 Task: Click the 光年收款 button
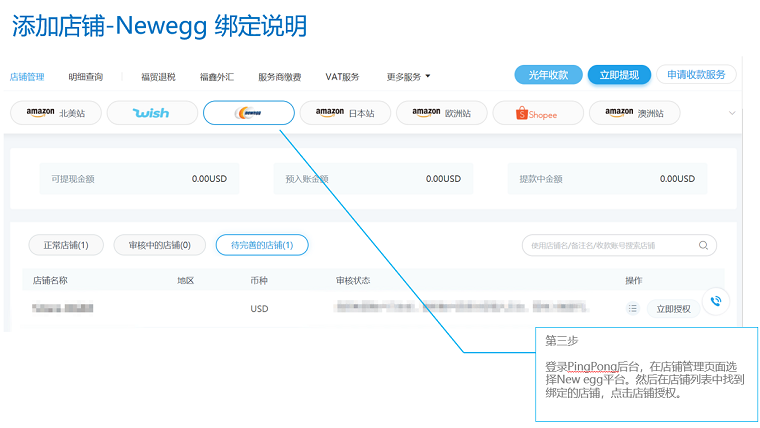(548, 75)
